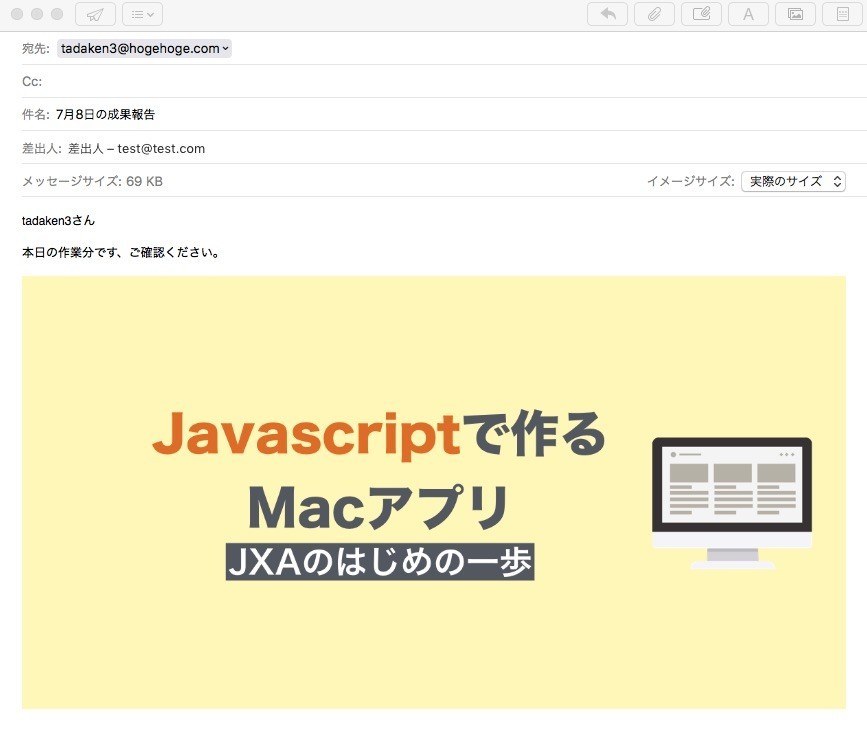
Task: Expand the tadaken3@hogehoge.com recipient token menu
Action: click(227, 48)
